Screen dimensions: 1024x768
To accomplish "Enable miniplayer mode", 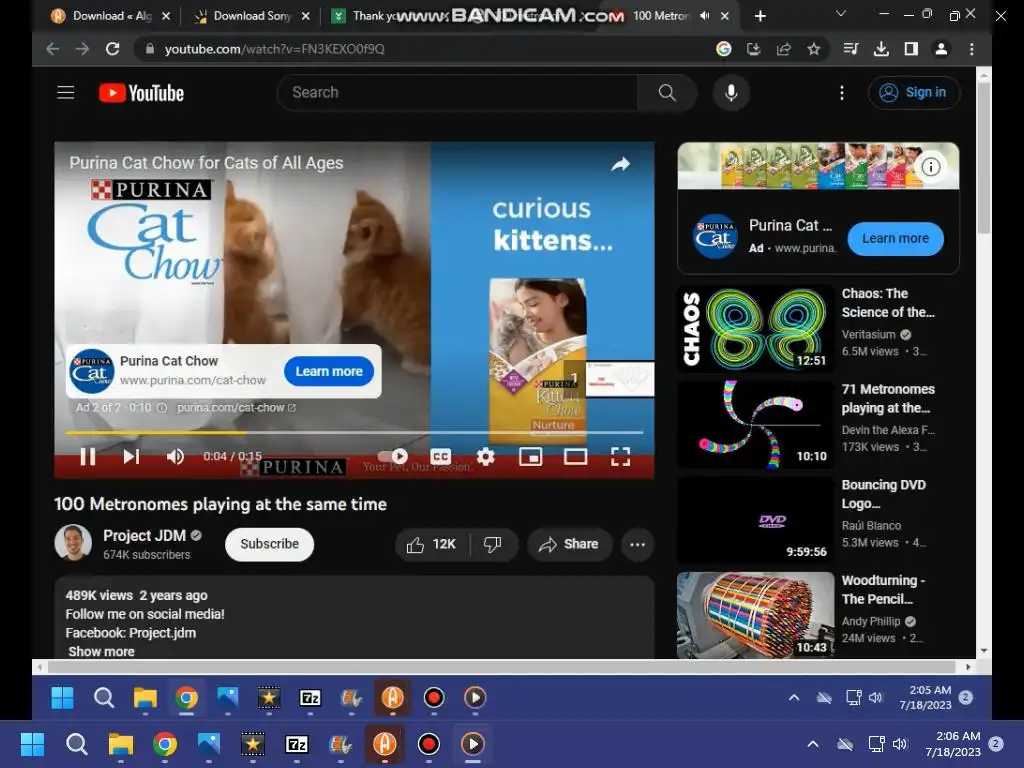I will tap(530, 456).
